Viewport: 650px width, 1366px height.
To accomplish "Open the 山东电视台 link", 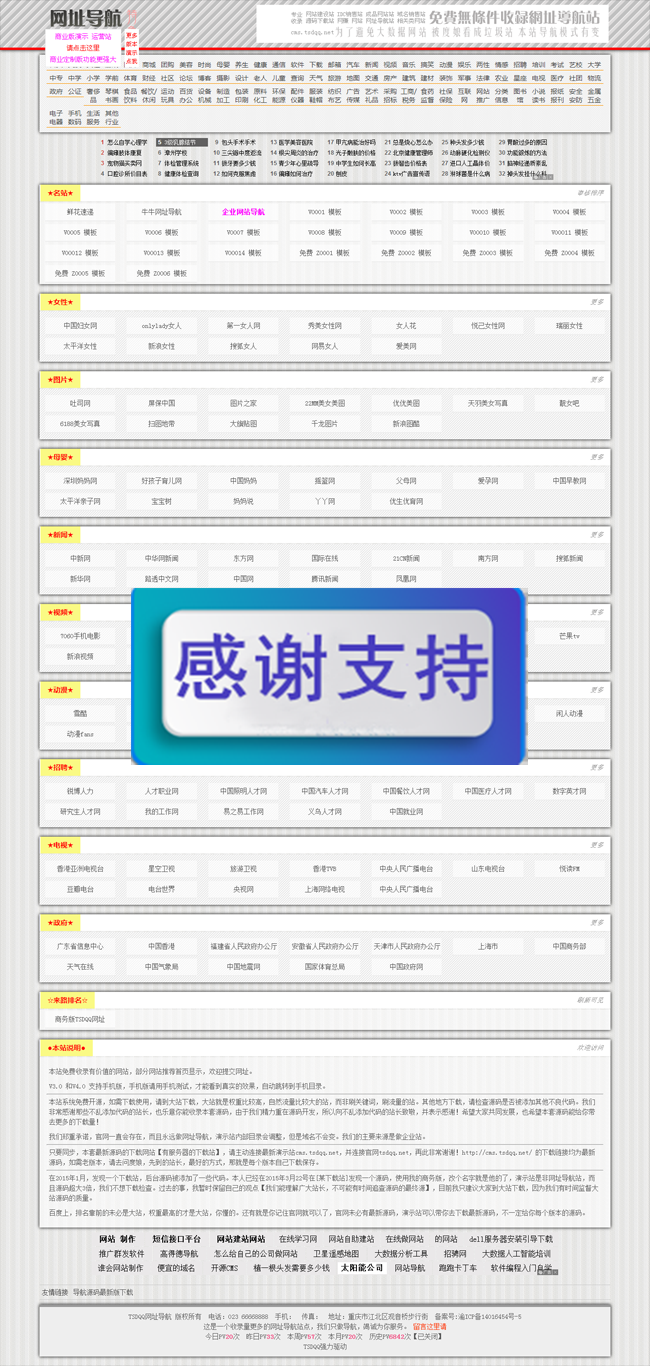I will tap(488, 869).
